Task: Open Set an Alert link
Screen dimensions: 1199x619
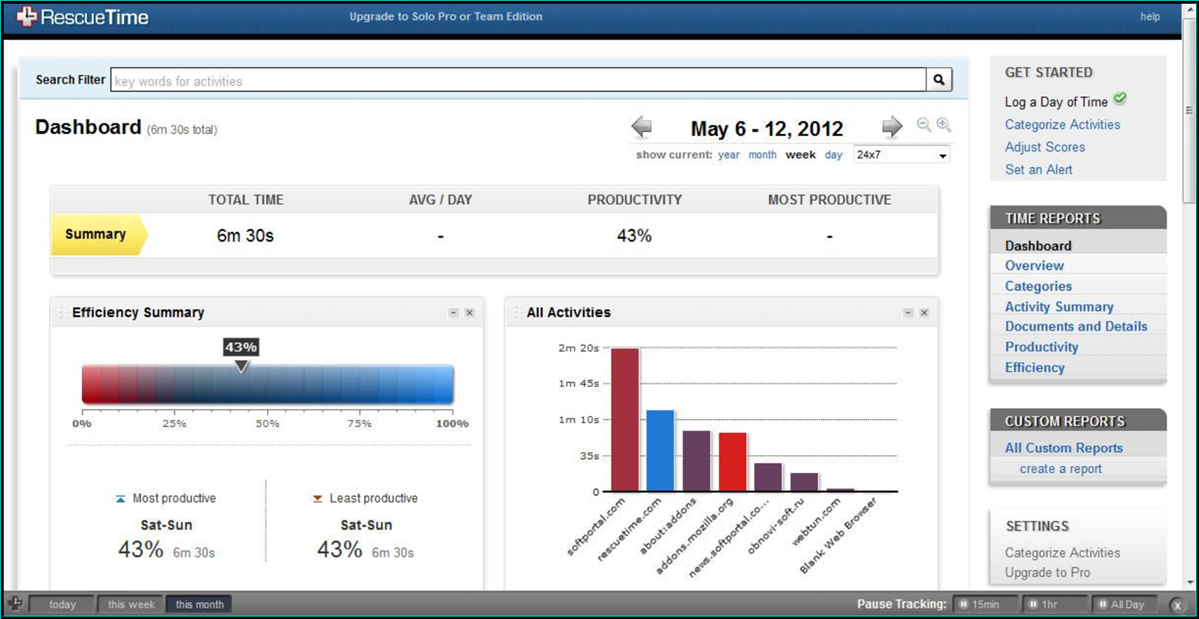Action: (1038, 170)
